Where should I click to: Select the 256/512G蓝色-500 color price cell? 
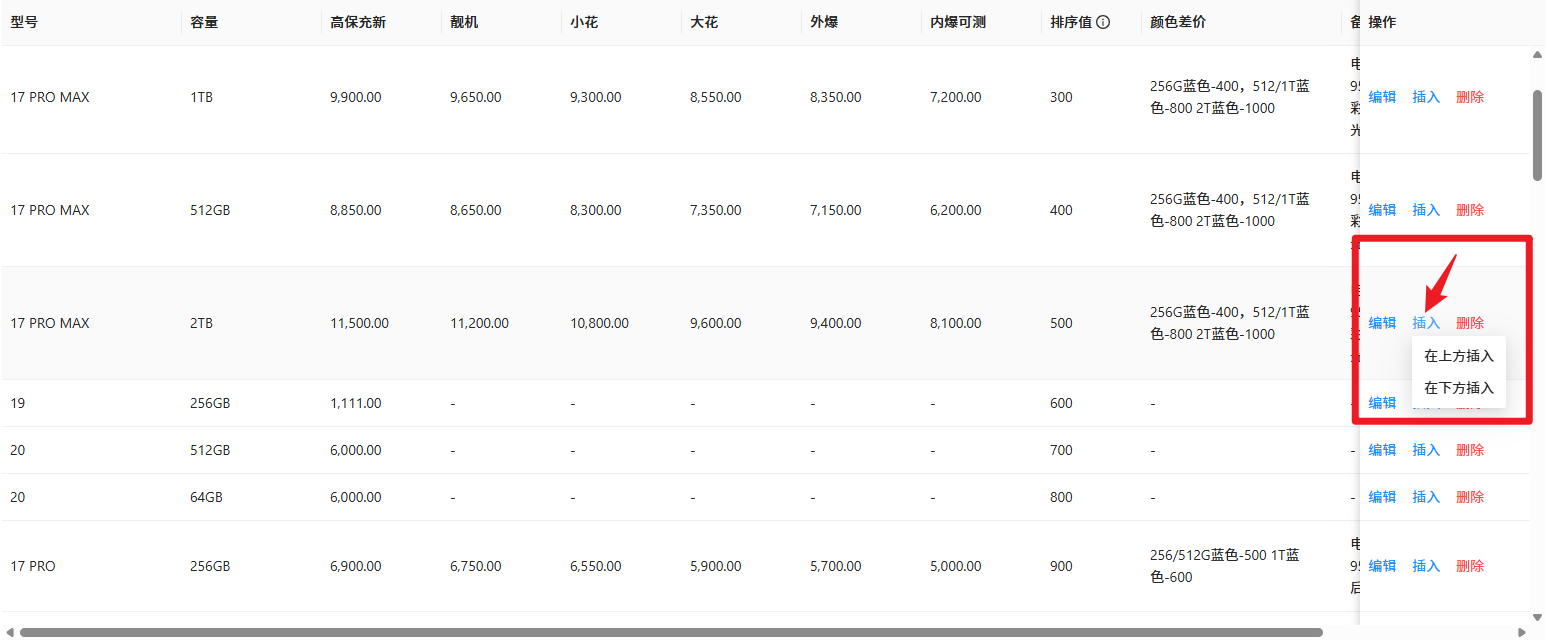point(1225,566)
